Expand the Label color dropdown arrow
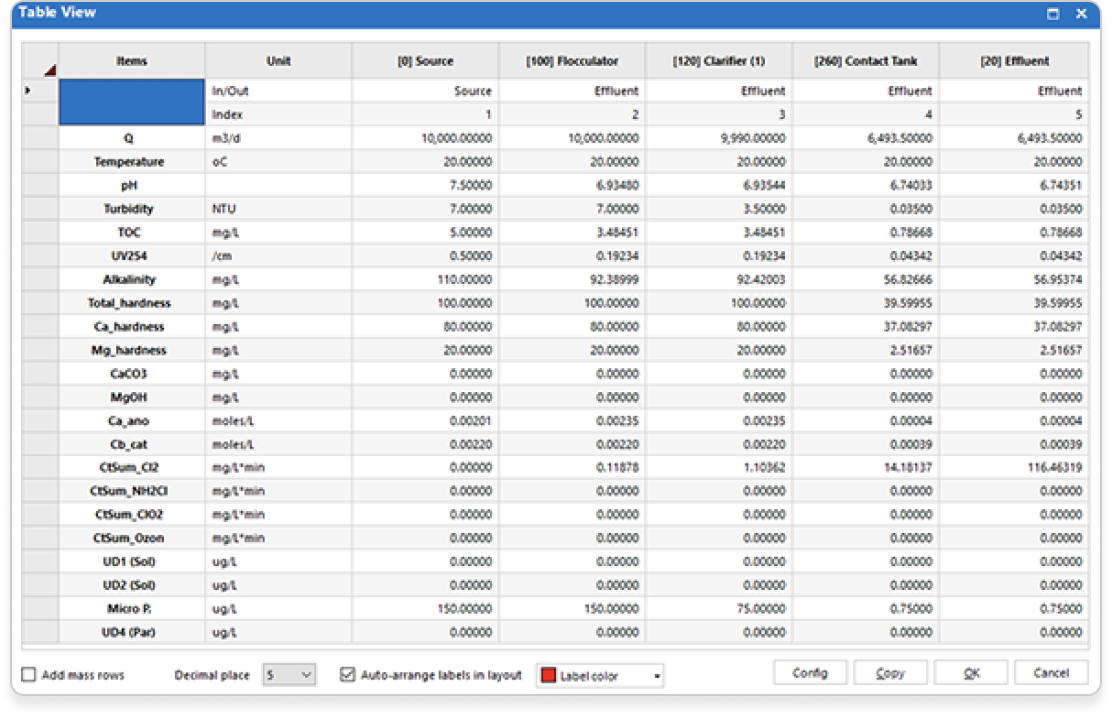Screen dimensions: 1112x716 point(657,676)
